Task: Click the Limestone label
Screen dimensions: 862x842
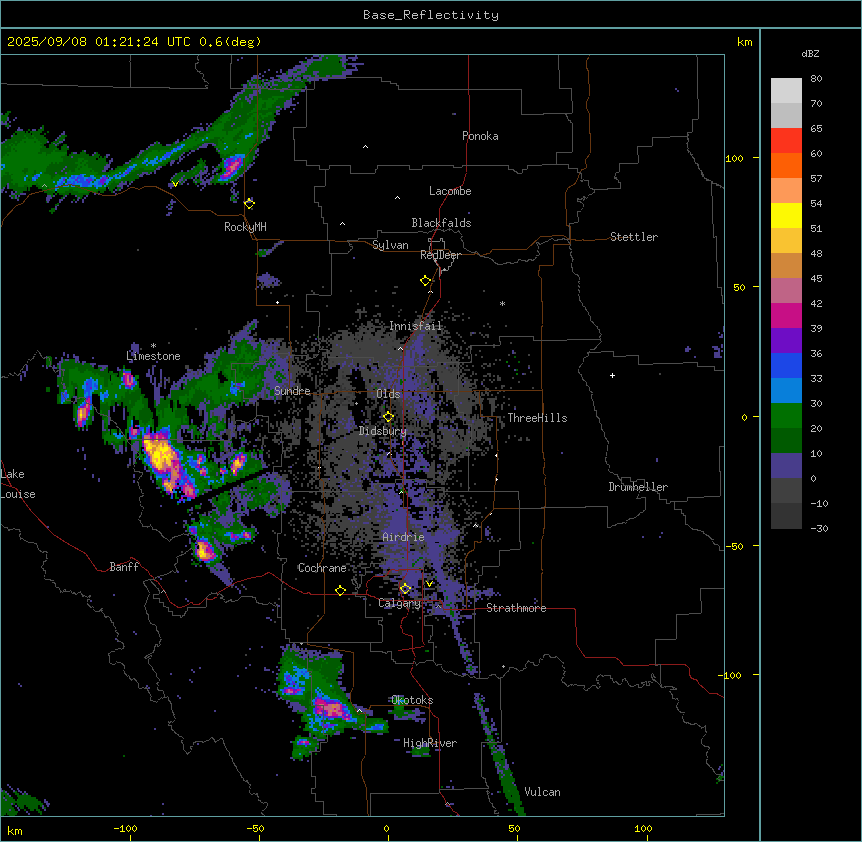Action: [x=153, y=356]
